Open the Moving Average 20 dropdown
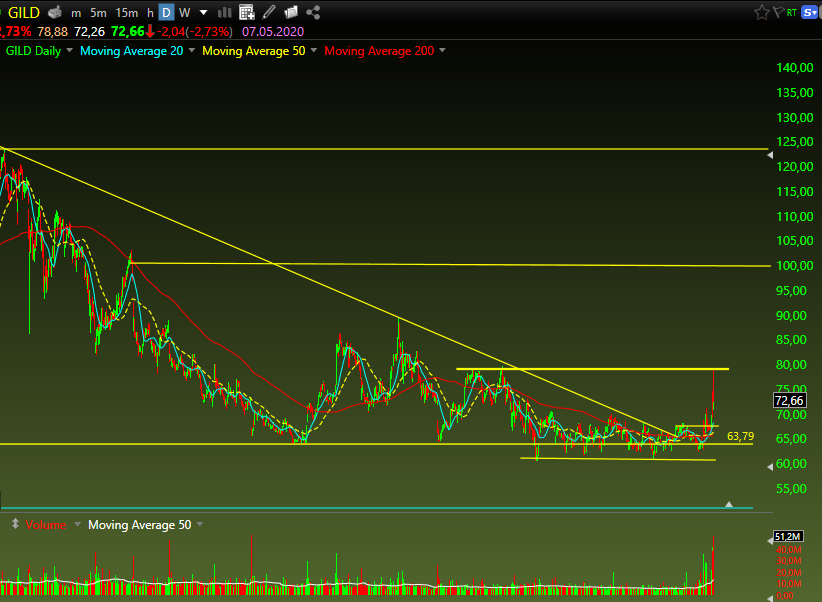 pos(191,50)
